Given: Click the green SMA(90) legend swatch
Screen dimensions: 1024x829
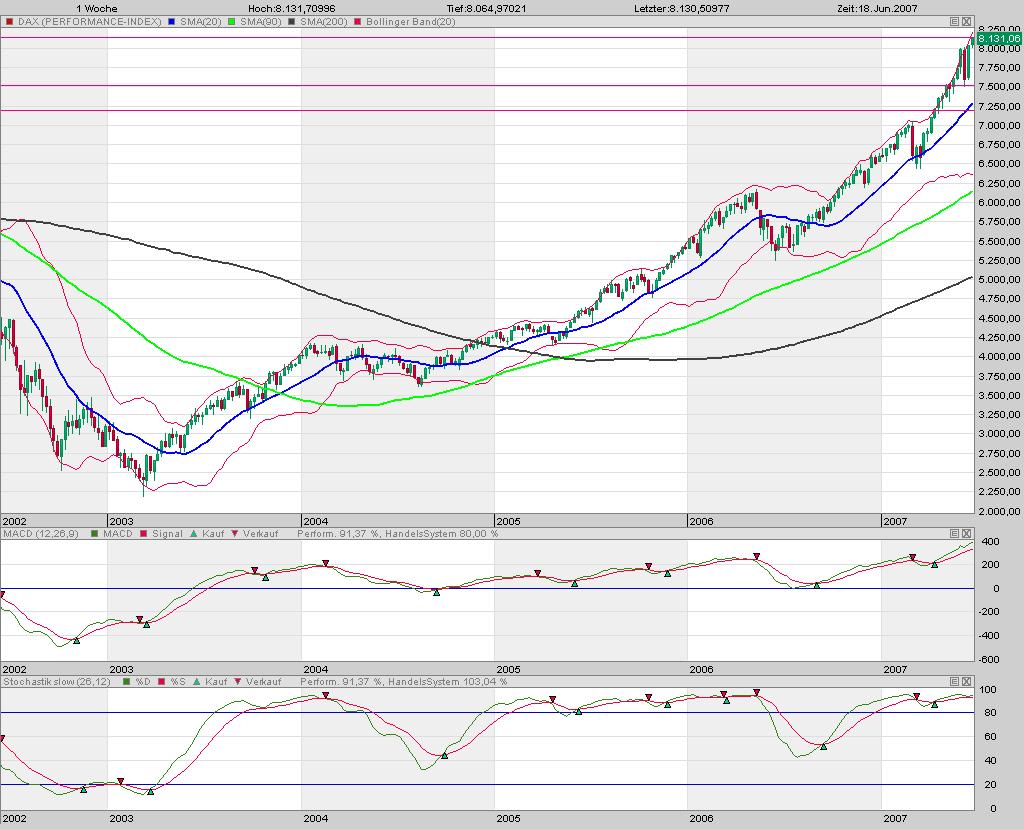Looking at the screenshot, I should click(x=232, y=22).
